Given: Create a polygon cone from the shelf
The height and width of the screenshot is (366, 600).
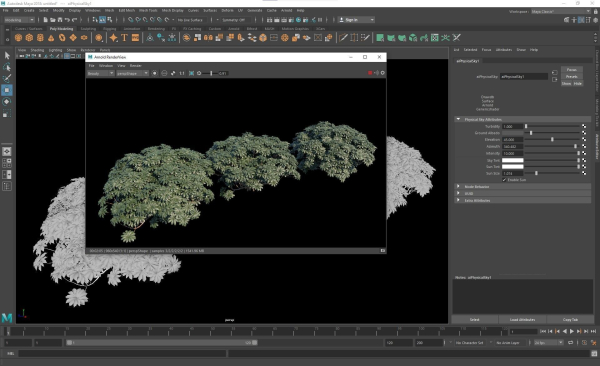Looking at the screenshot, I should [51, 38].
